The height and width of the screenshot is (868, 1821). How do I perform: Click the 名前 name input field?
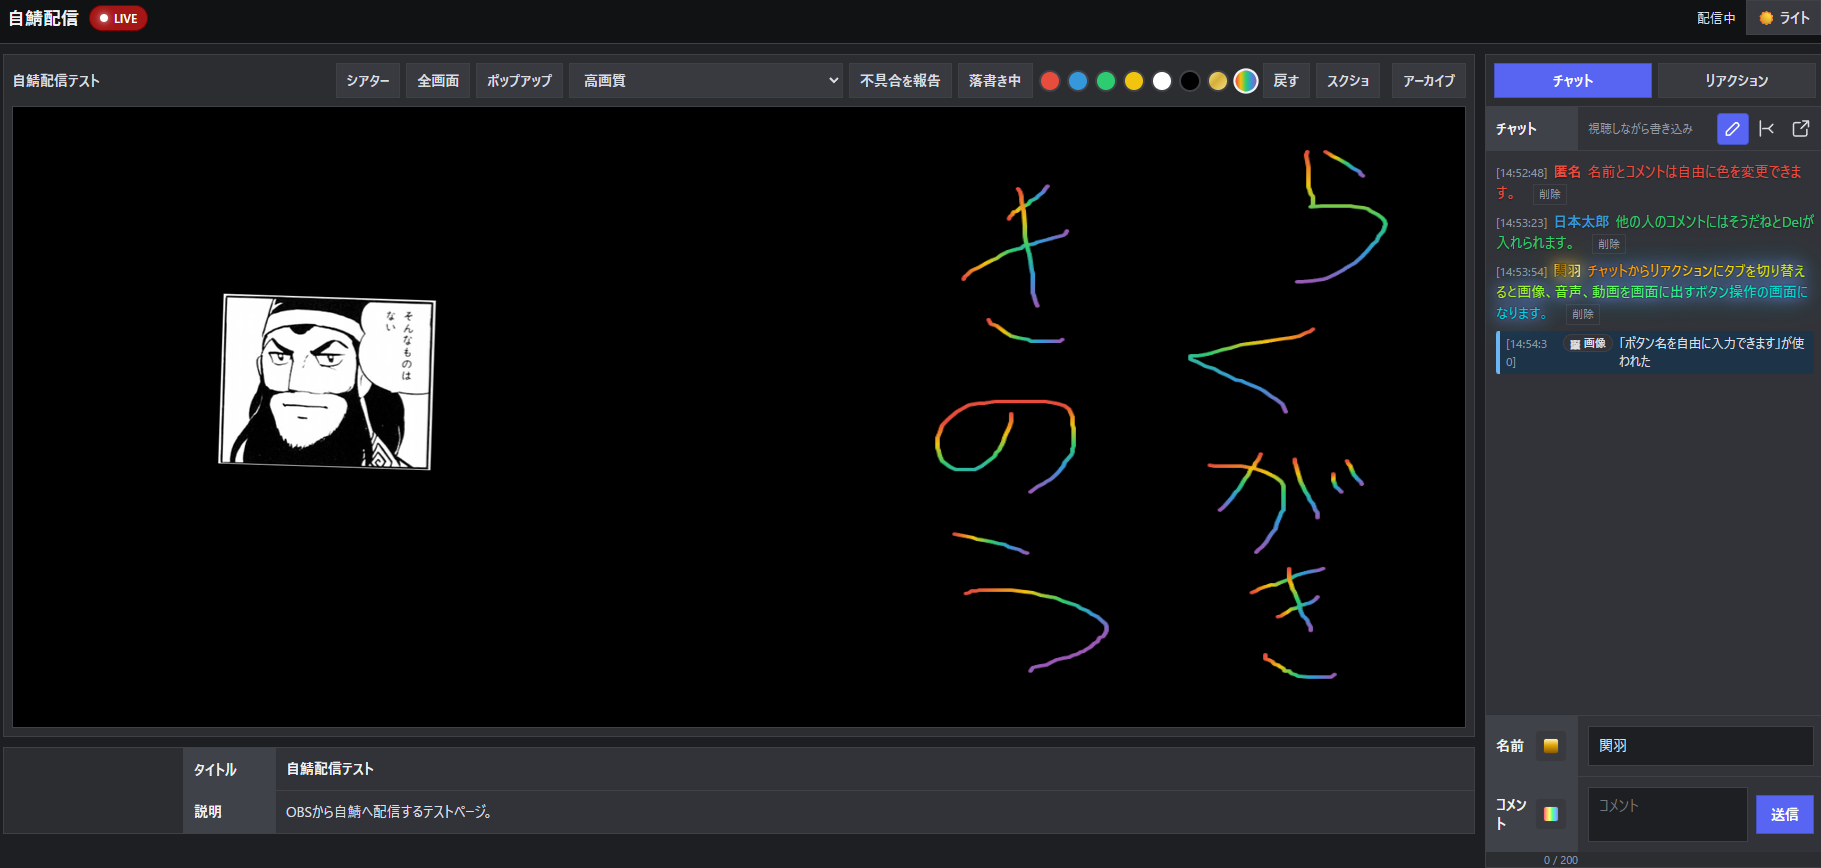point(1700,746)
